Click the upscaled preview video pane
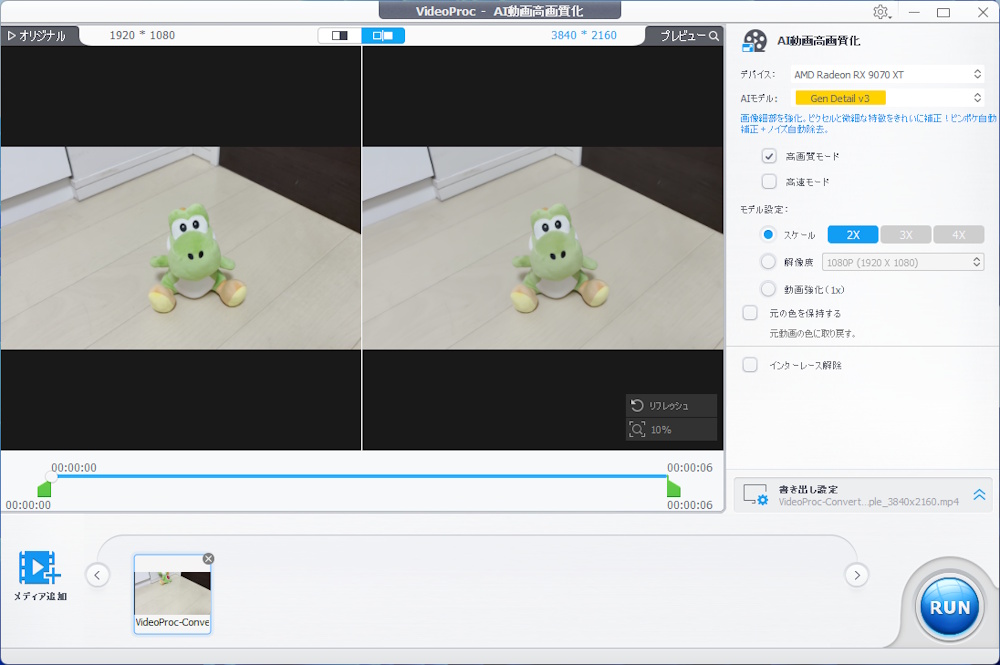 (543, 248)
